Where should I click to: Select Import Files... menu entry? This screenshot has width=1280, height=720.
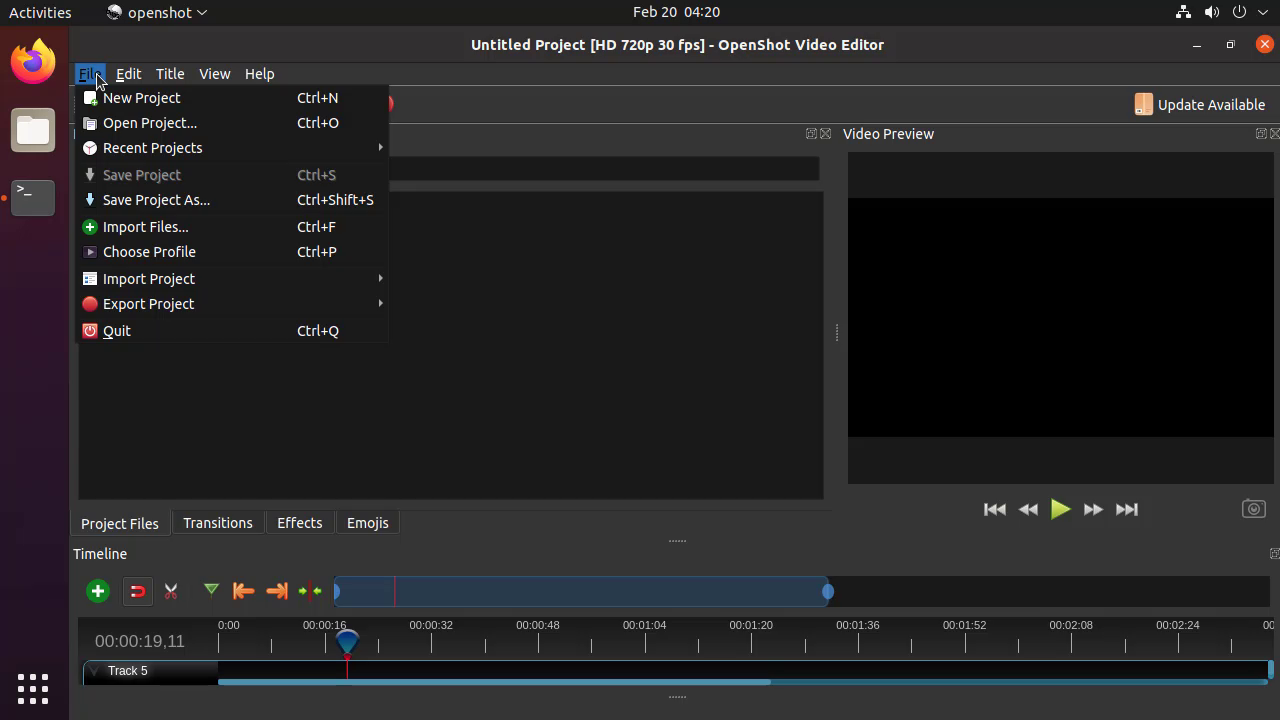click(x=231, y=227)
